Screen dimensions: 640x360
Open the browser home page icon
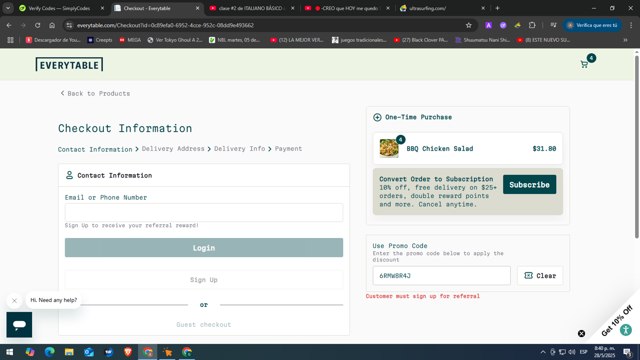point(52,25)
